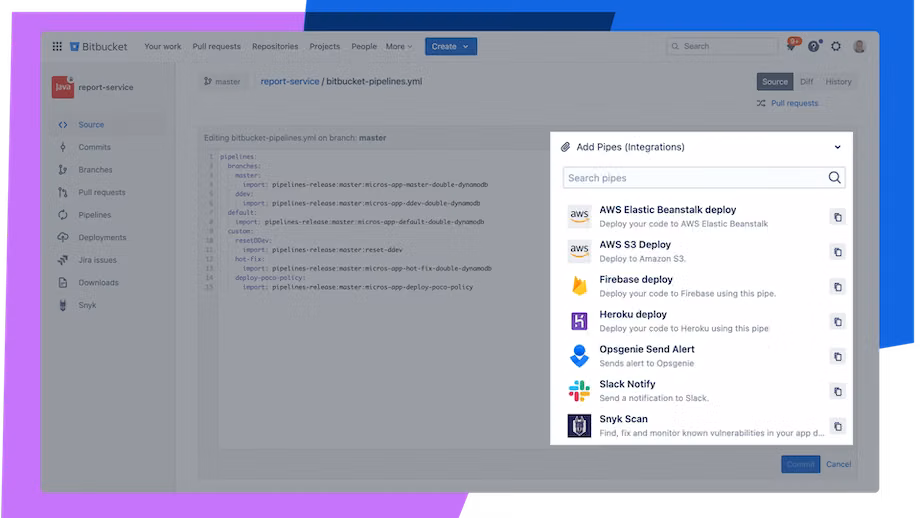
Task: Open the notifications bell
Action: [791, 47]
